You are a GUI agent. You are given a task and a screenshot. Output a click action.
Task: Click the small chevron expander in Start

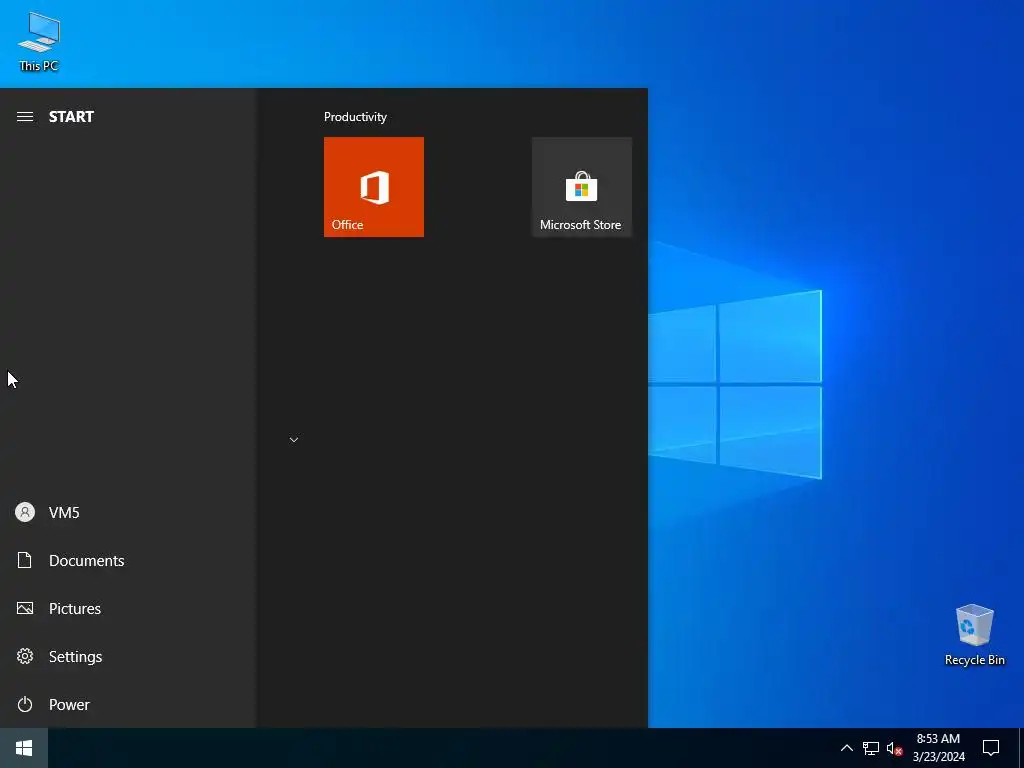pyautogui.click(x=294, y=440)
